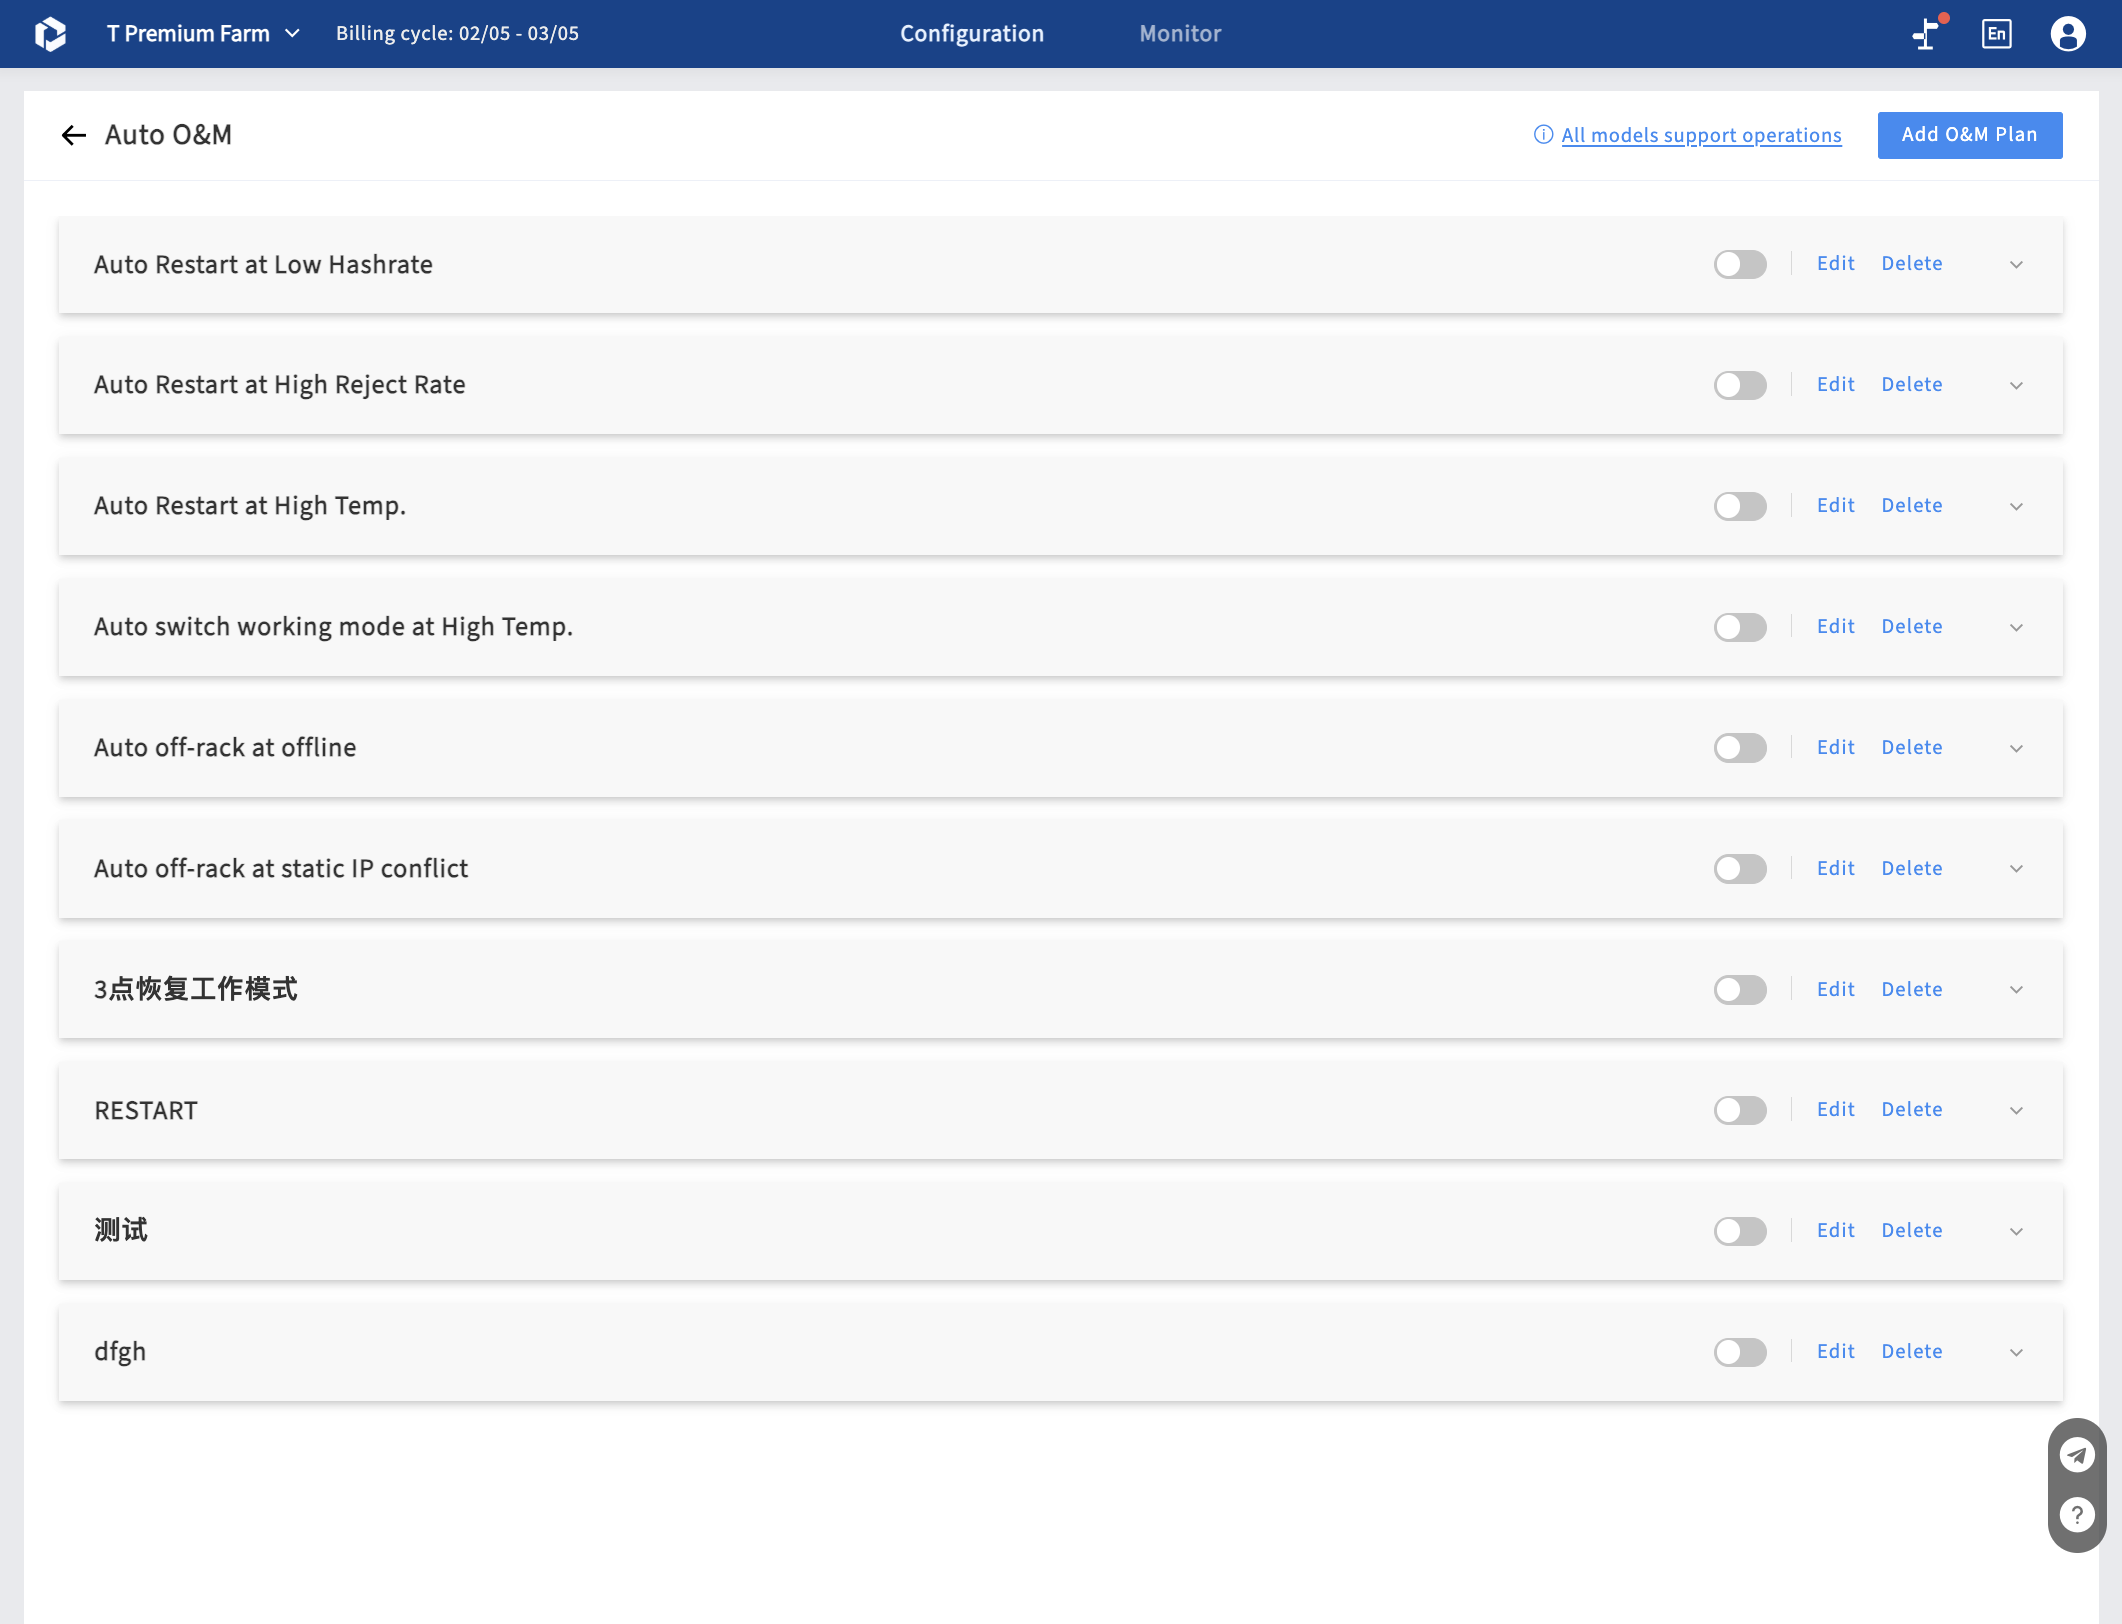Image resolution: width=2122 pixels, height=1624 pixels.
Task: Edit the Auto switch working mode plan
Action: (x=1835, y=626)
